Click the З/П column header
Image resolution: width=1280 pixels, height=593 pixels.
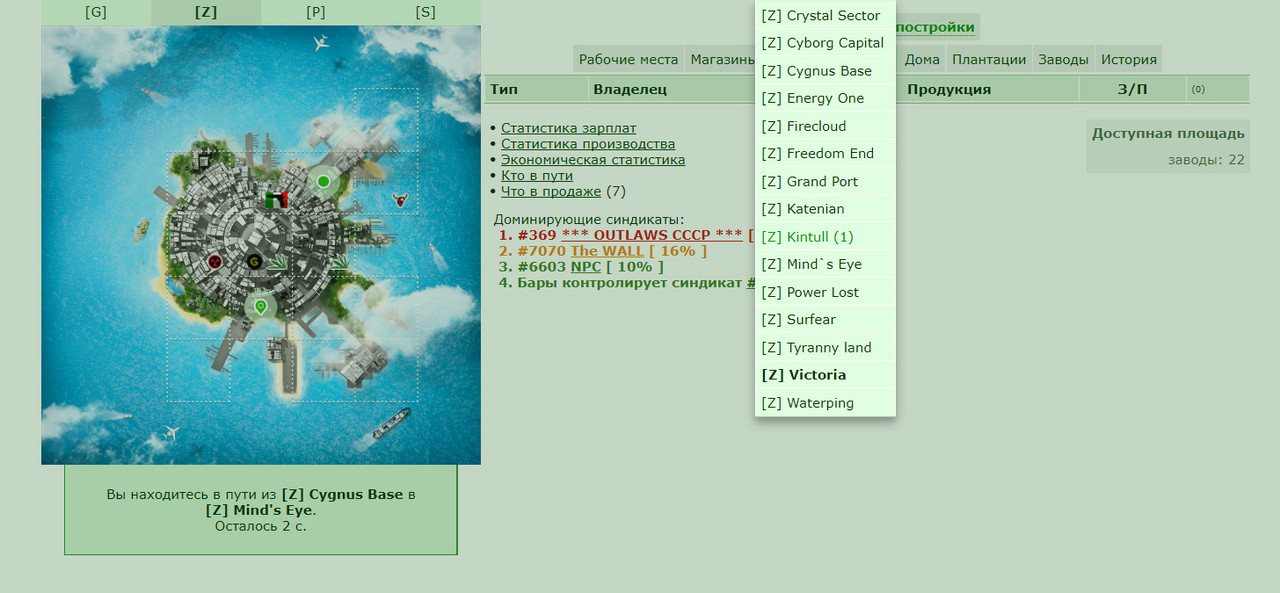point(1132,89)
